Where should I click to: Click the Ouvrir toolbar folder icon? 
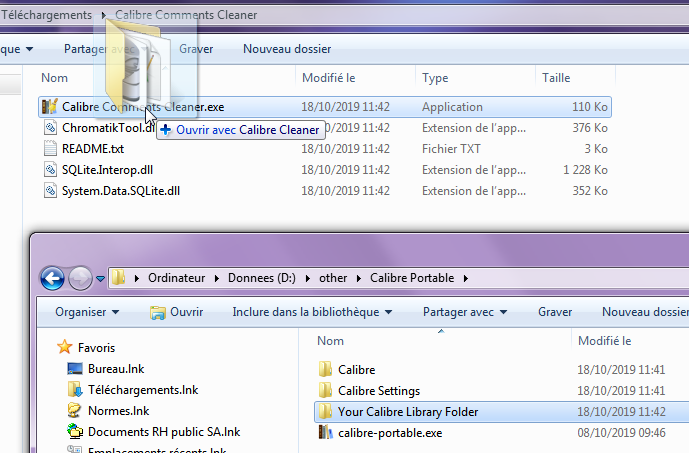[157, 312]
